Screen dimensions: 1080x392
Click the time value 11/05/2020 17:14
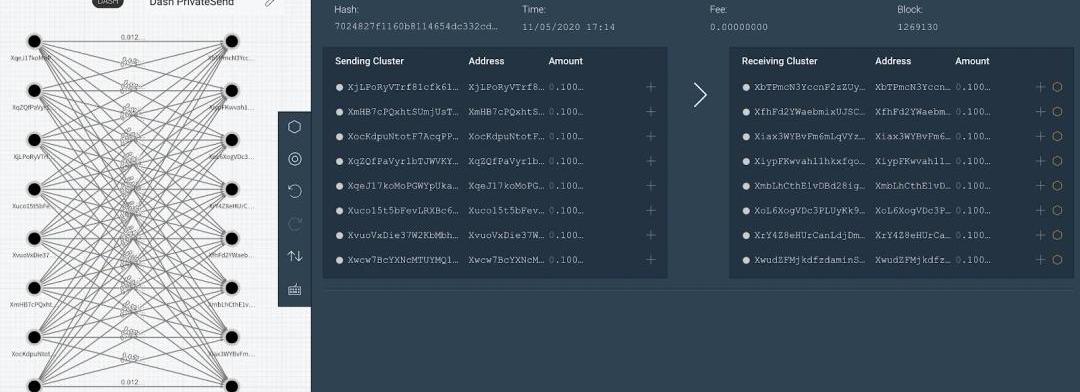[568, 27]
